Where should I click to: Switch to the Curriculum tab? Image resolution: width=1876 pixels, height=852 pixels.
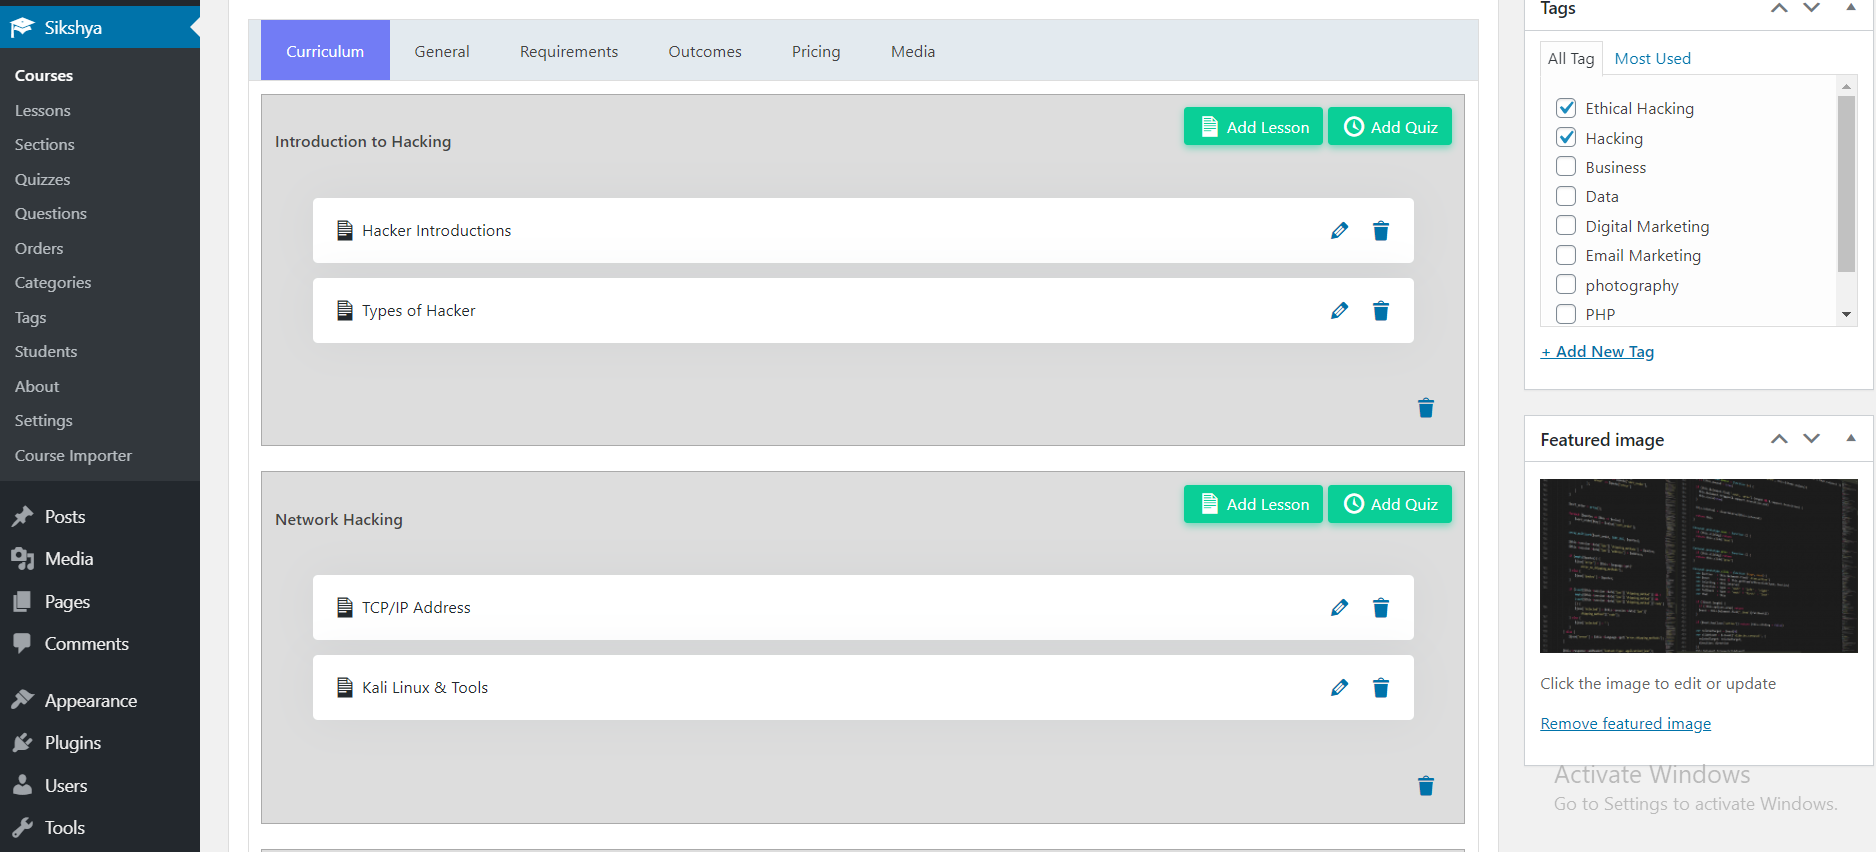point(325,51)
